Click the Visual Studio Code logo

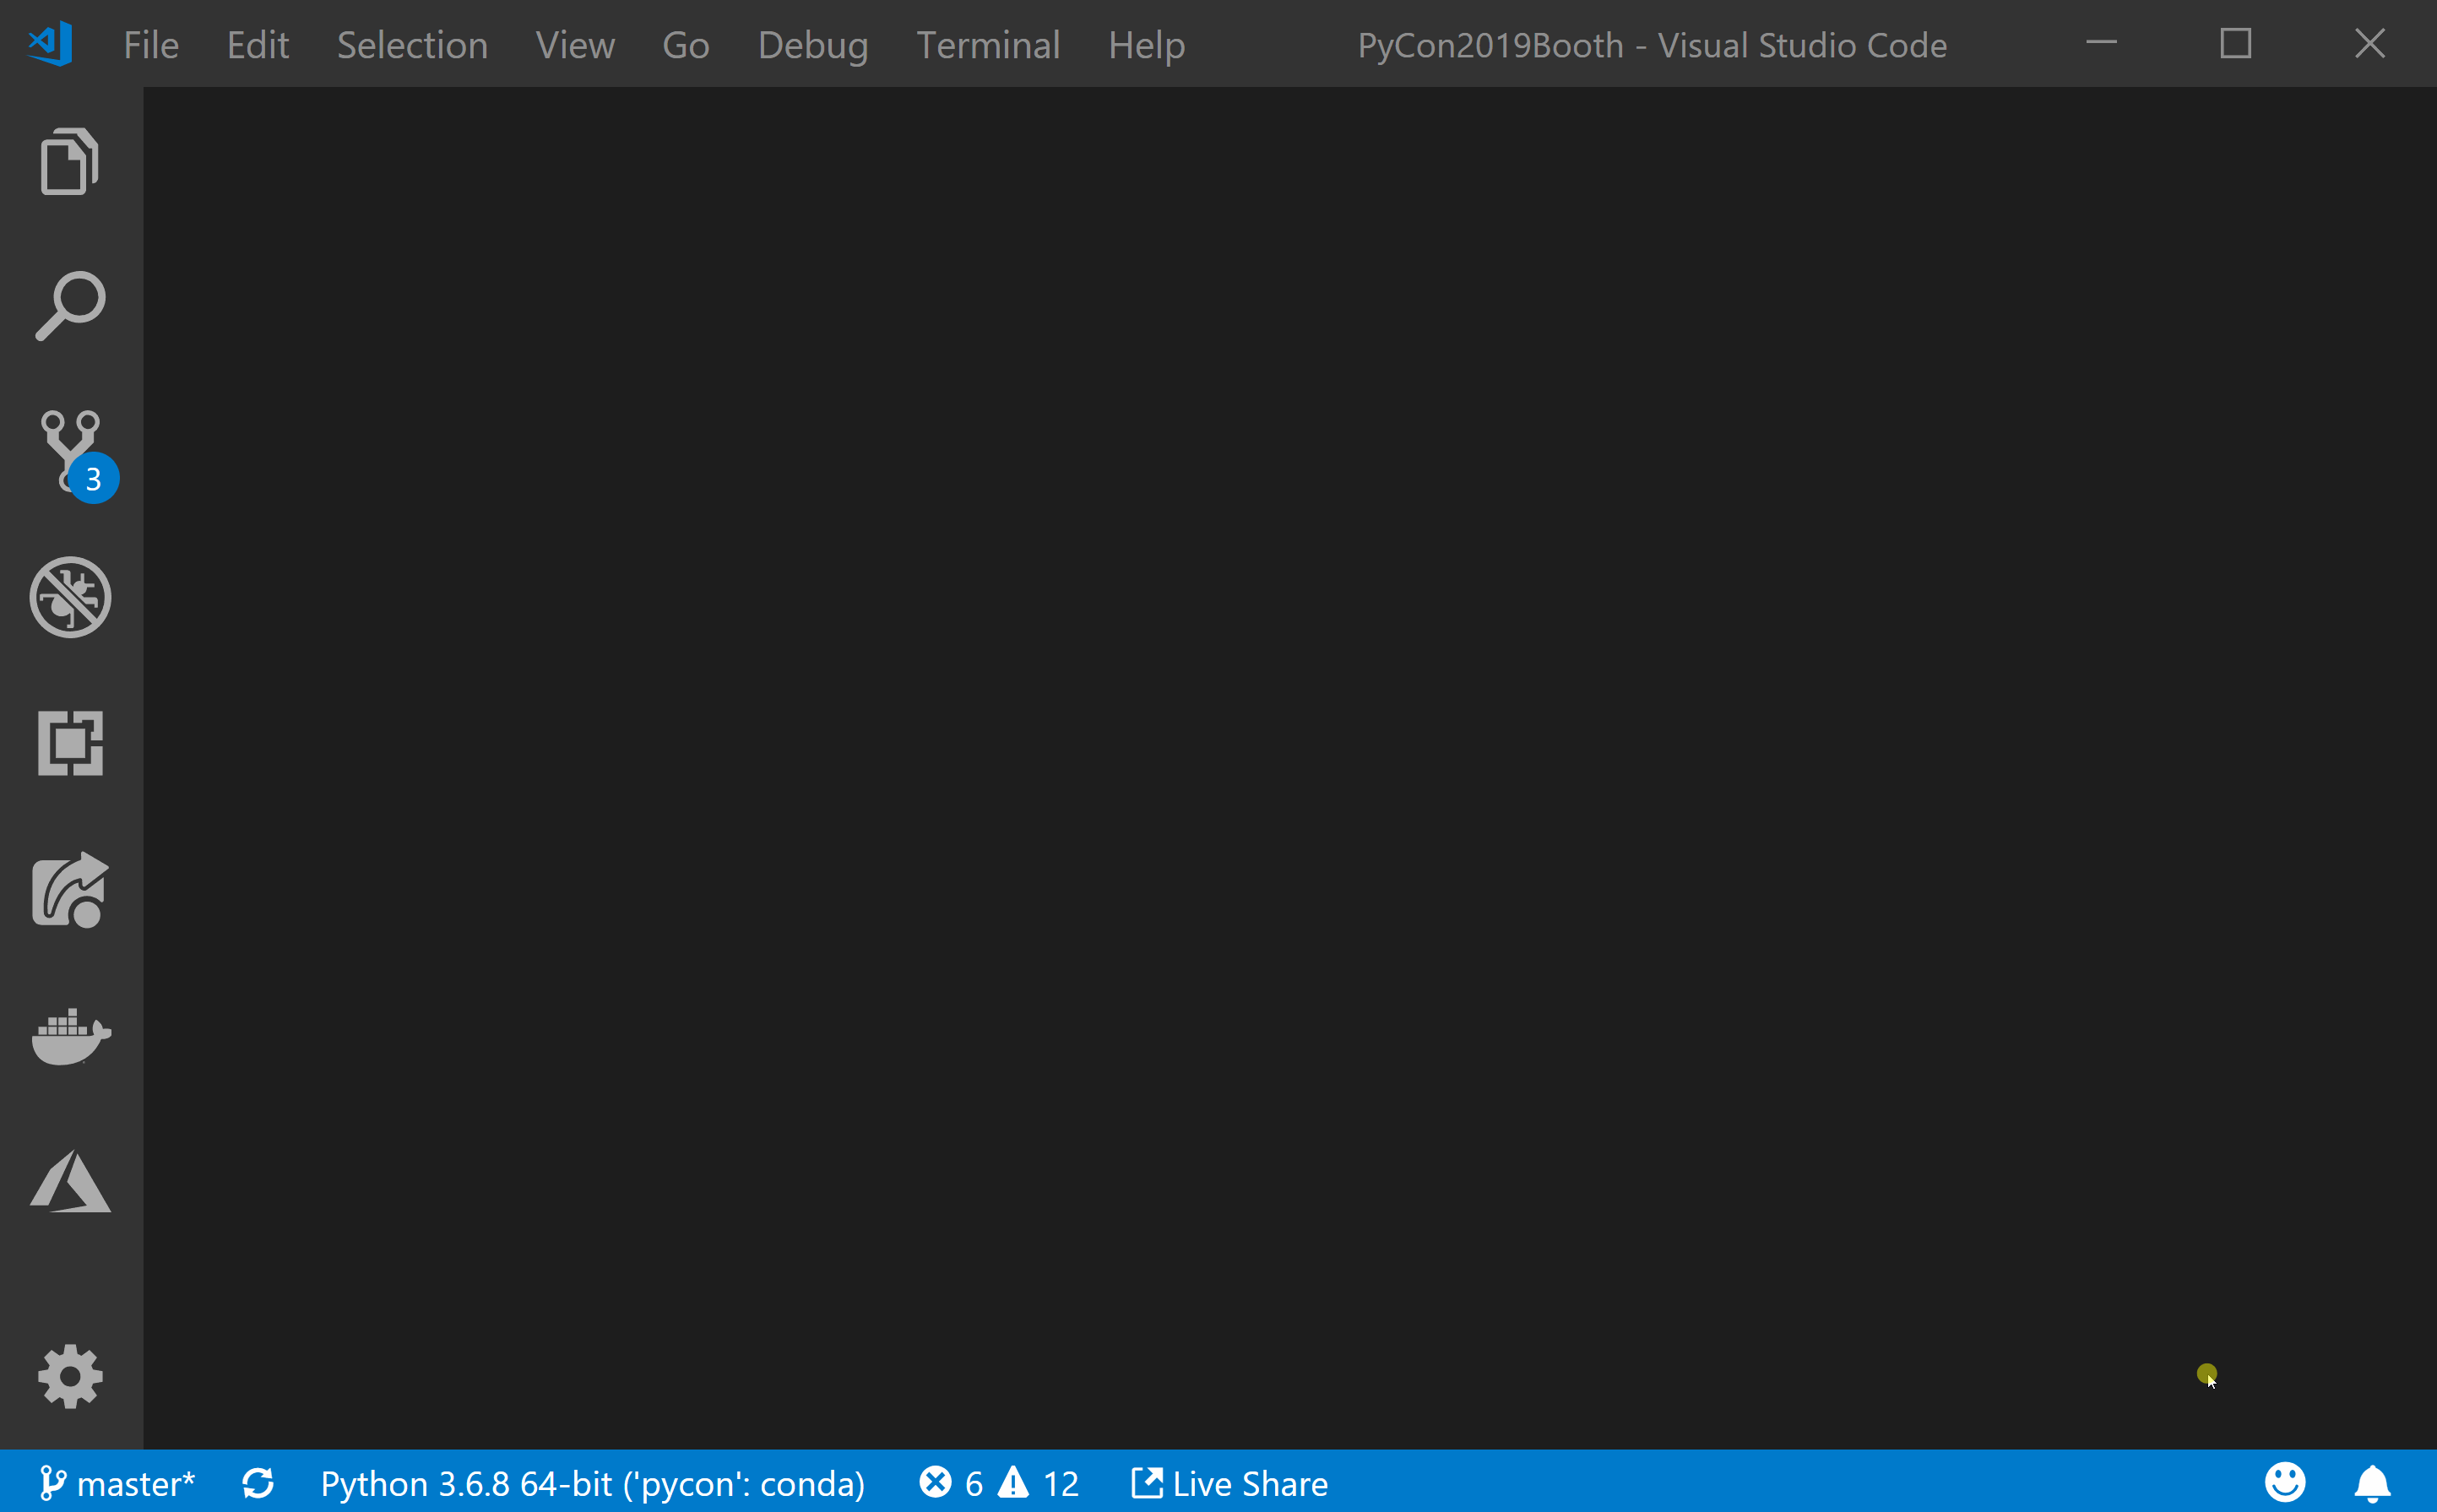tap(49, 43)
